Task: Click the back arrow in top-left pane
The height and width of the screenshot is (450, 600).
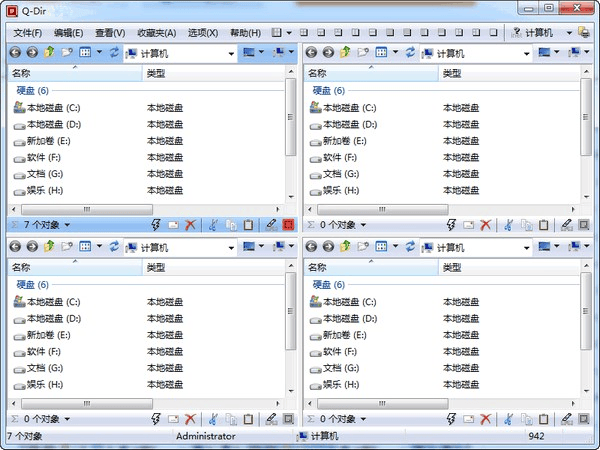Action: point(15,52)
